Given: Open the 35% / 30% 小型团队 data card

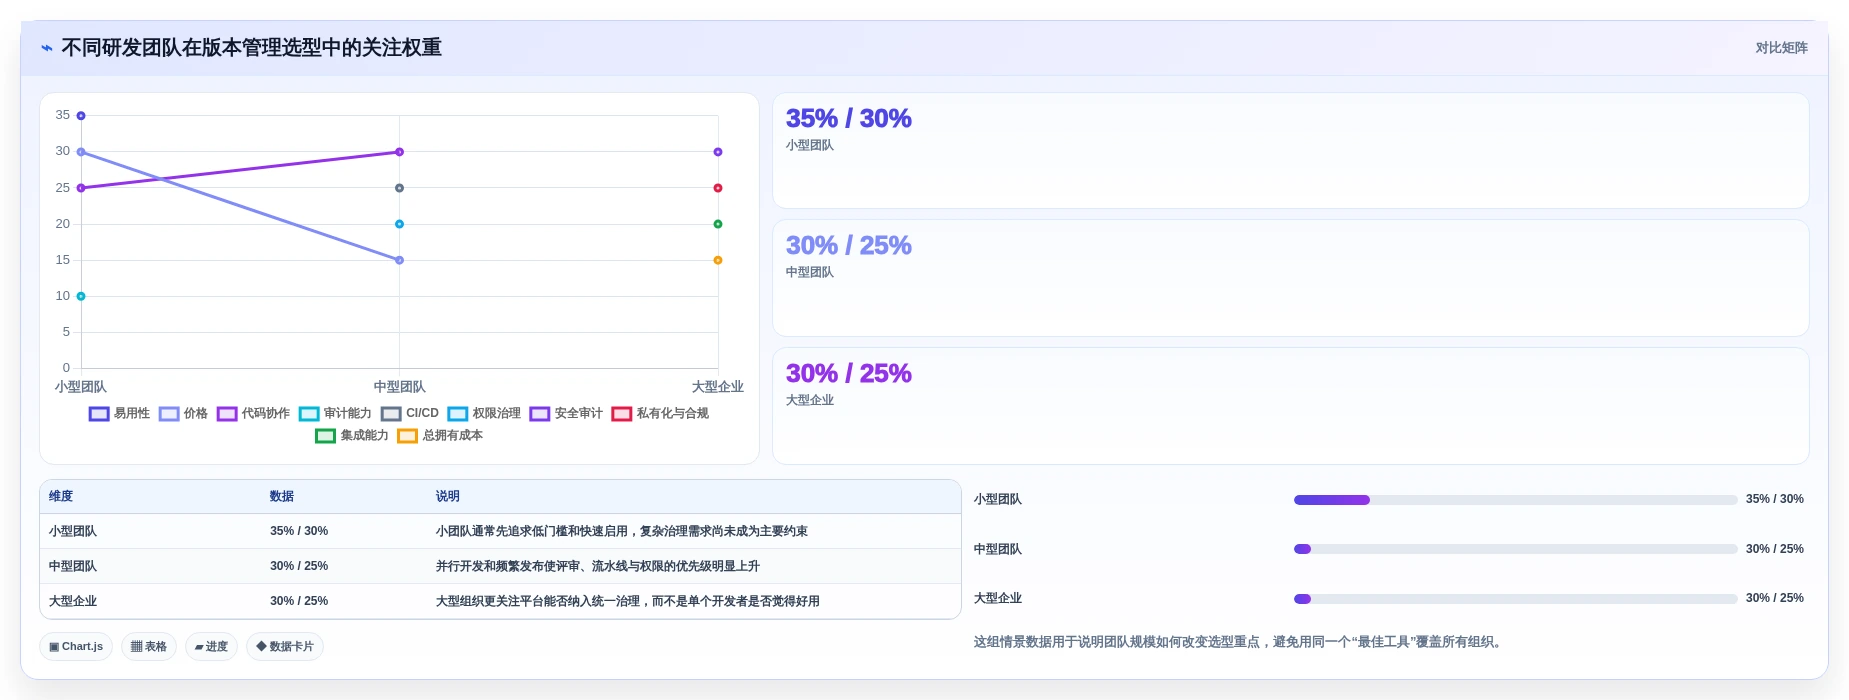Looking at the screenshot, I should point(1290,151).
